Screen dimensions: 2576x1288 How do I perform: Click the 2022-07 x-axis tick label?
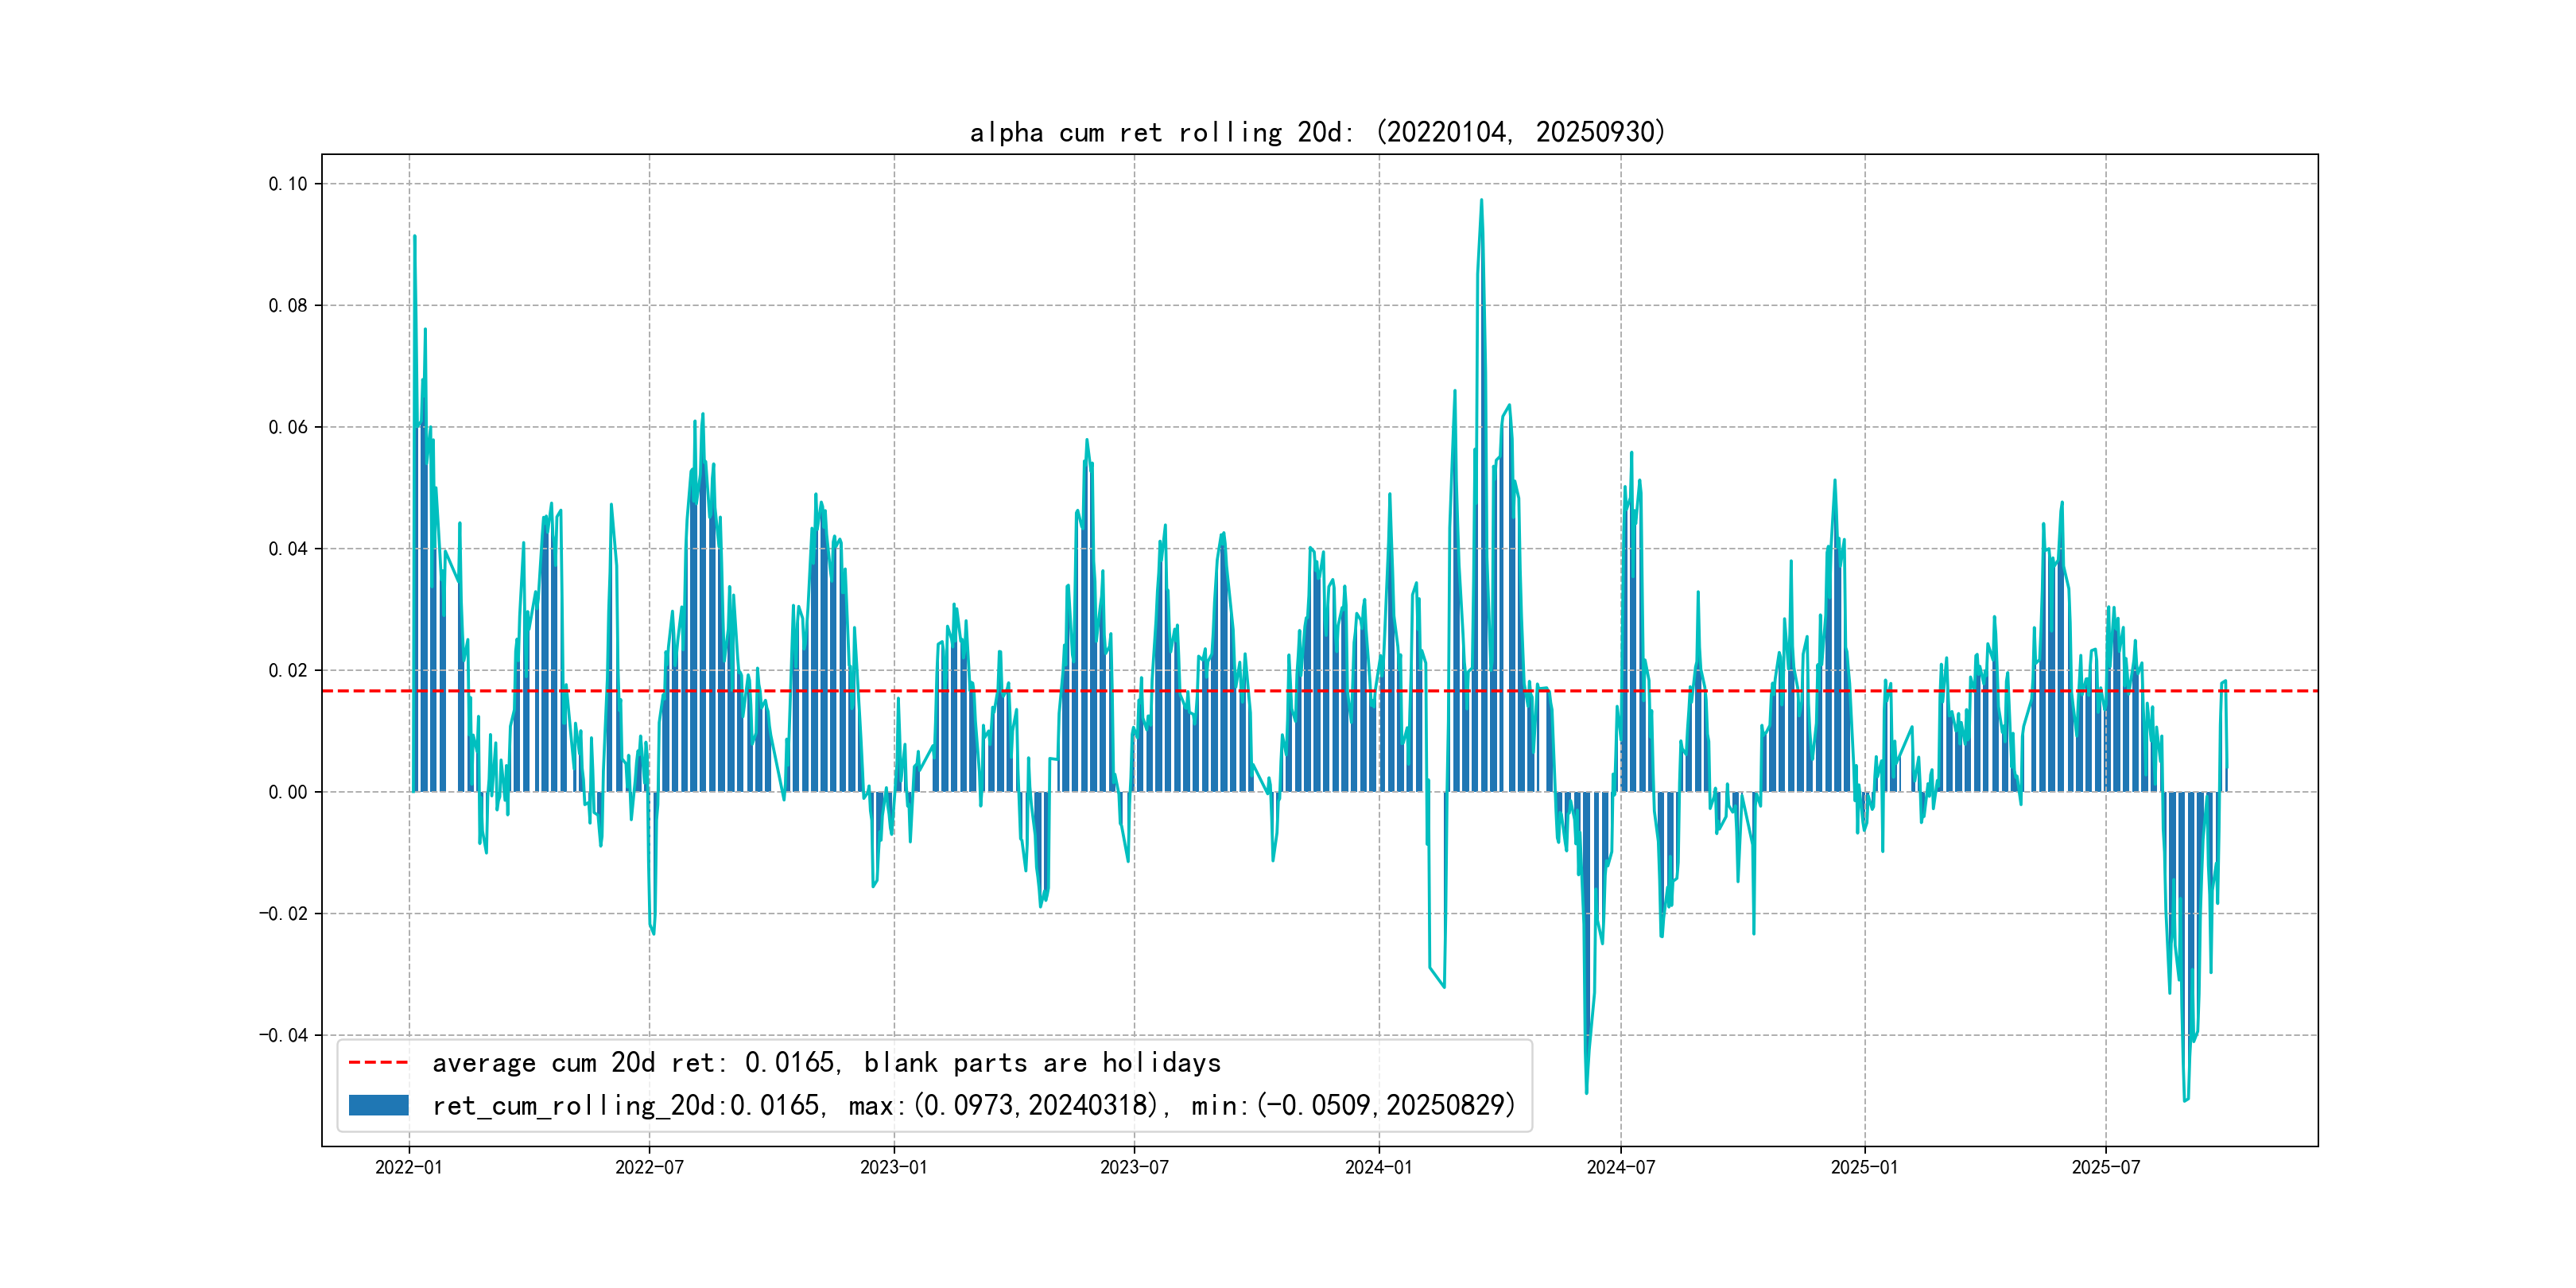649,1167
